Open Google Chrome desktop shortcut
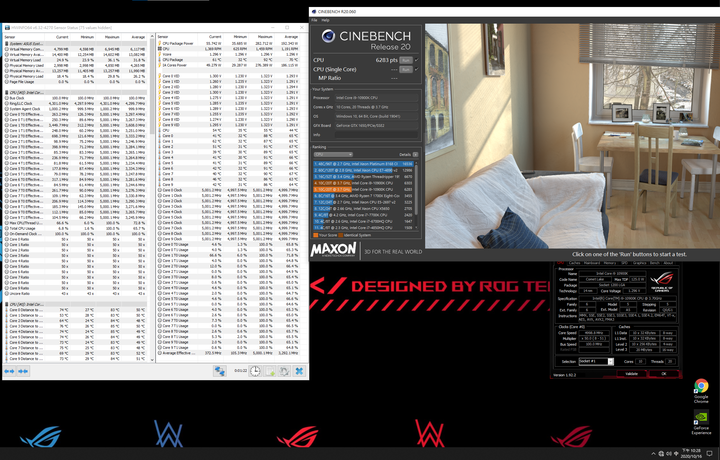 pyautogui.click(x=701, y=391)
